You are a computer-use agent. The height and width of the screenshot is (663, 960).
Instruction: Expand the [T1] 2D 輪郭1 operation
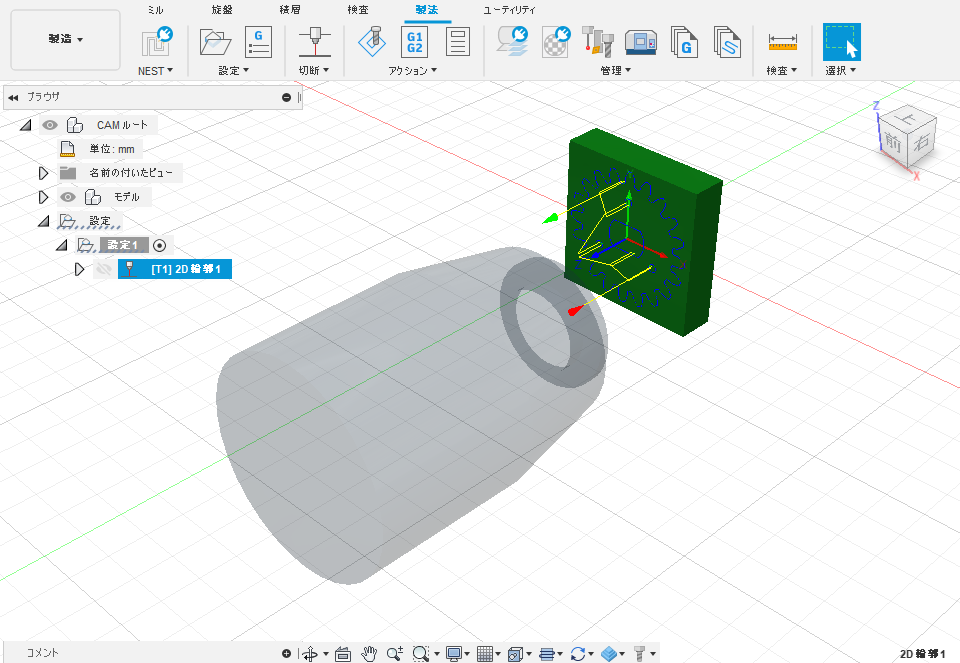[x=79, y=269]
